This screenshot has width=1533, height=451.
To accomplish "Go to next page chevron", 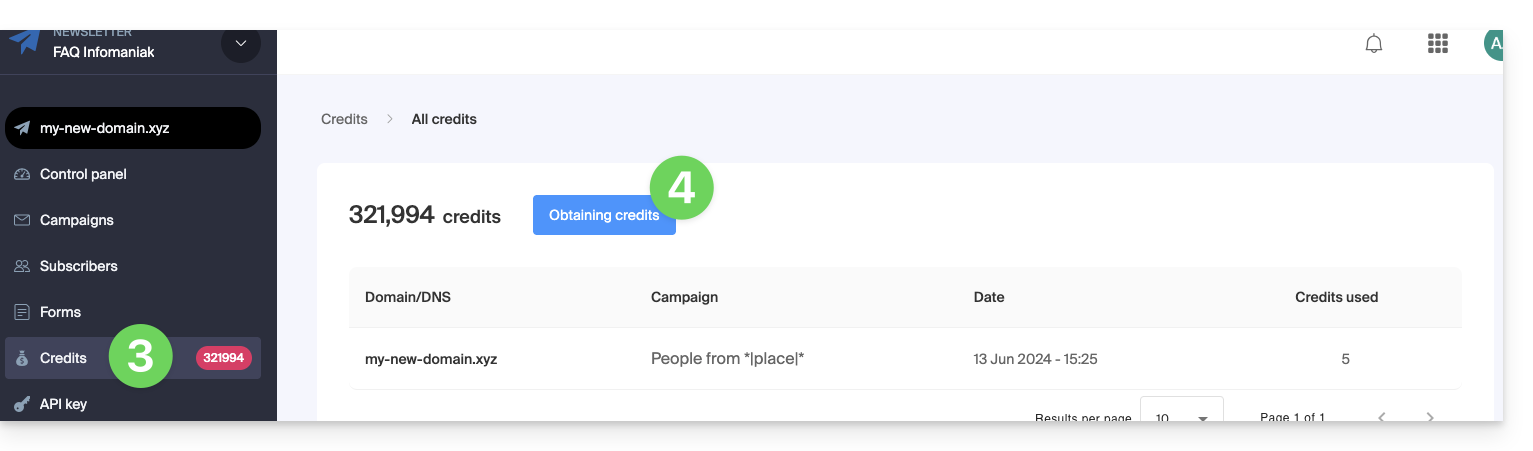I will tap(1430, 417).
